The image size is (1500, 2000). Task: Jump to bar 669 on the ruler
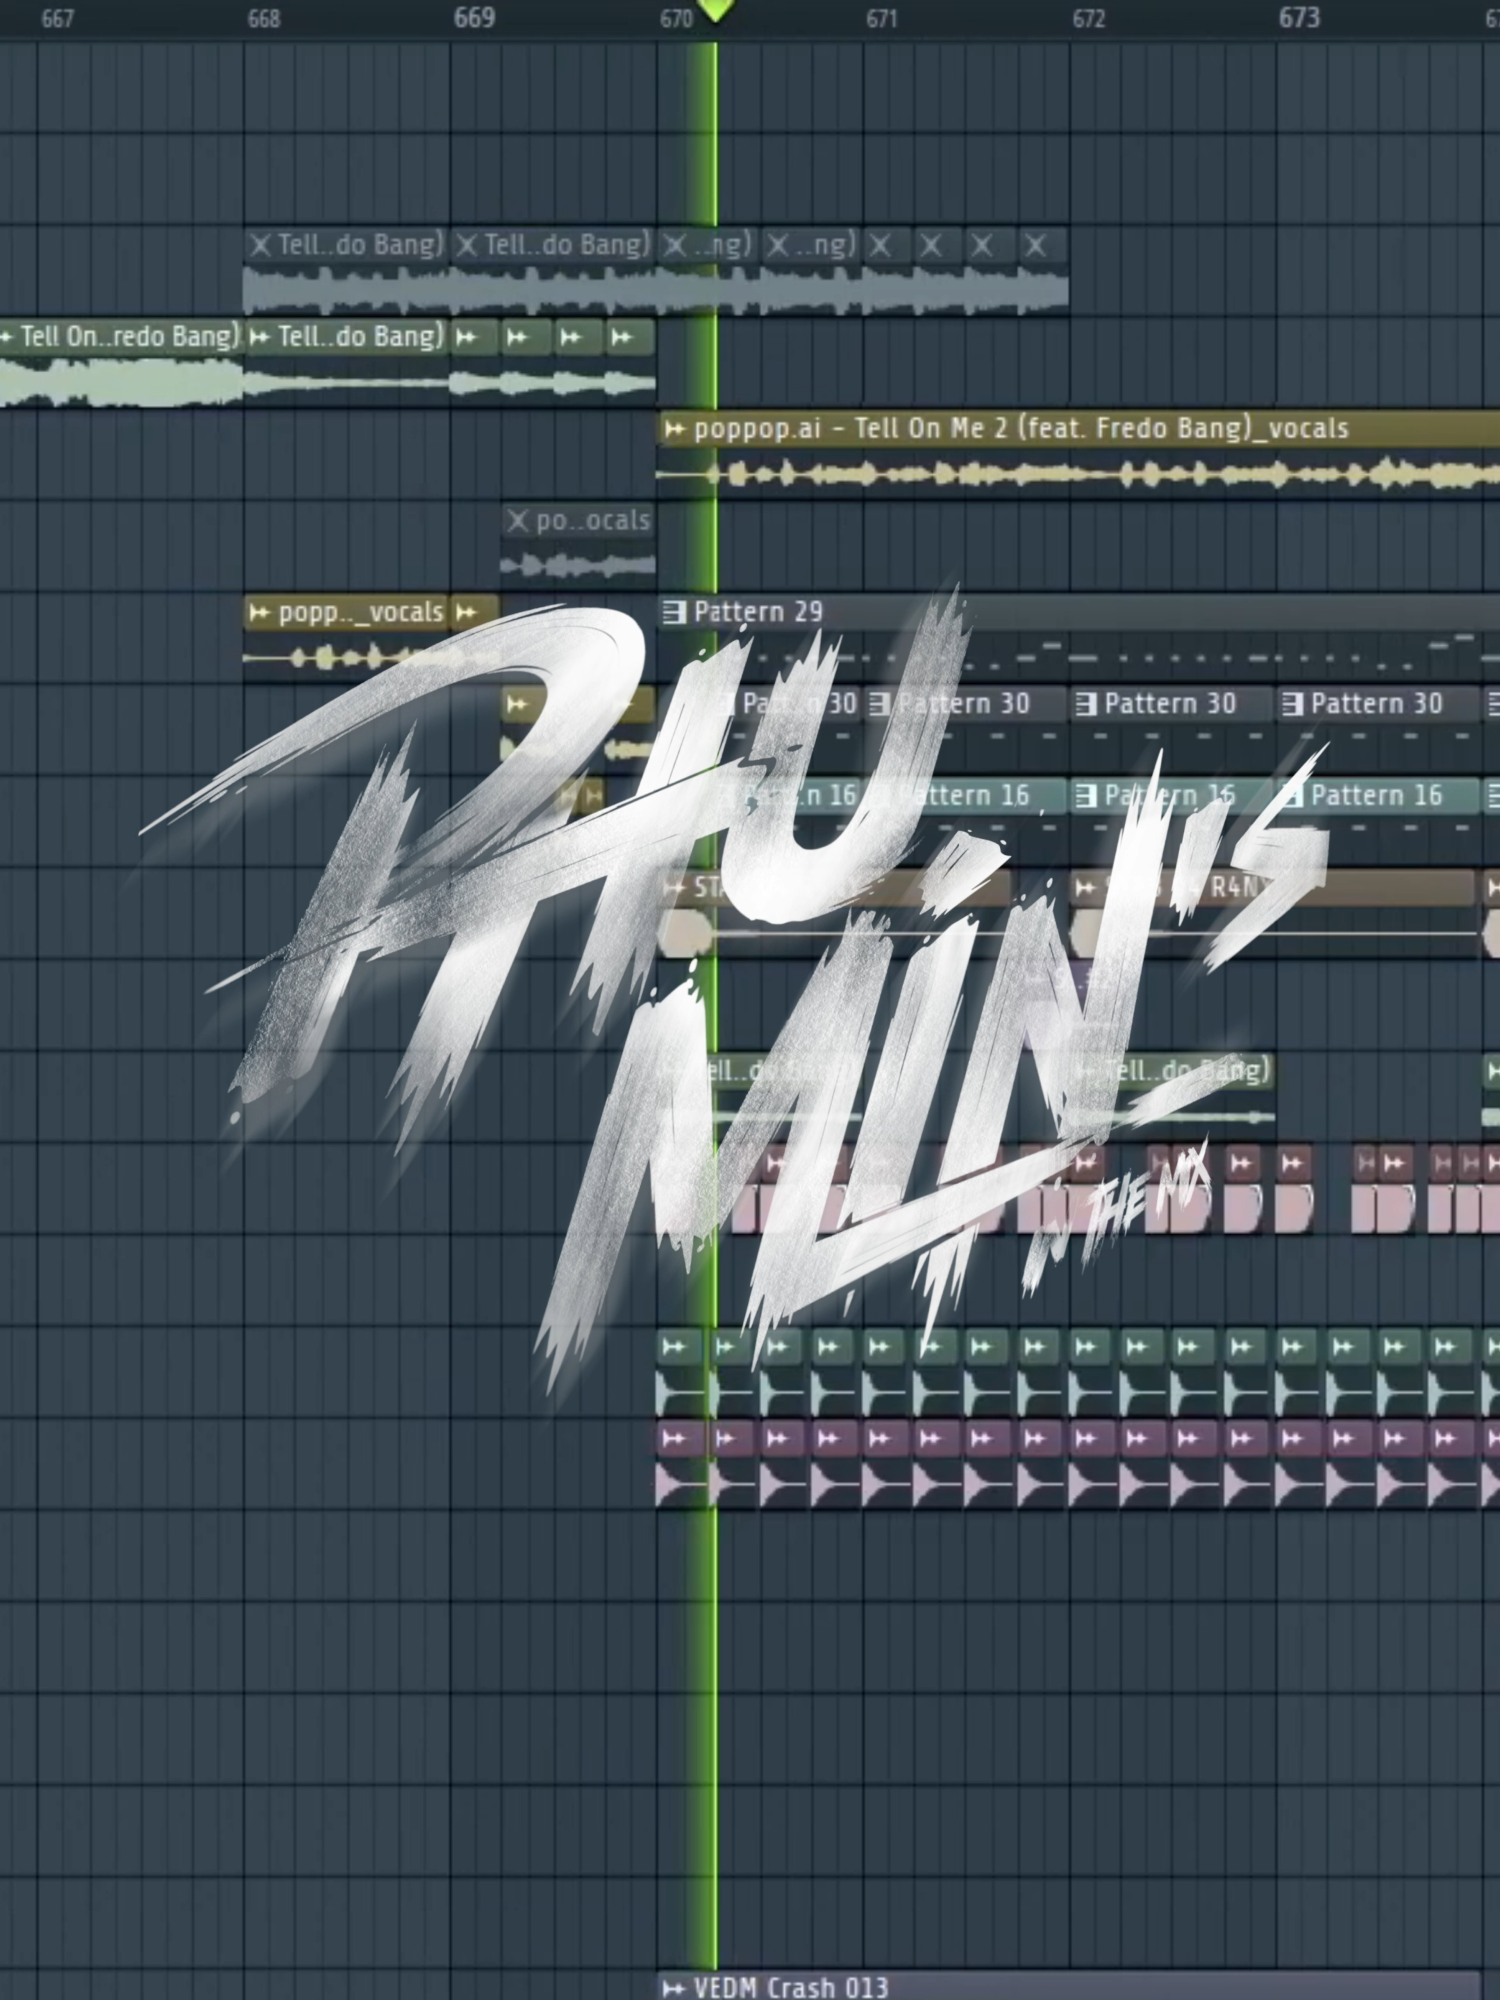(x=474, y=18)
